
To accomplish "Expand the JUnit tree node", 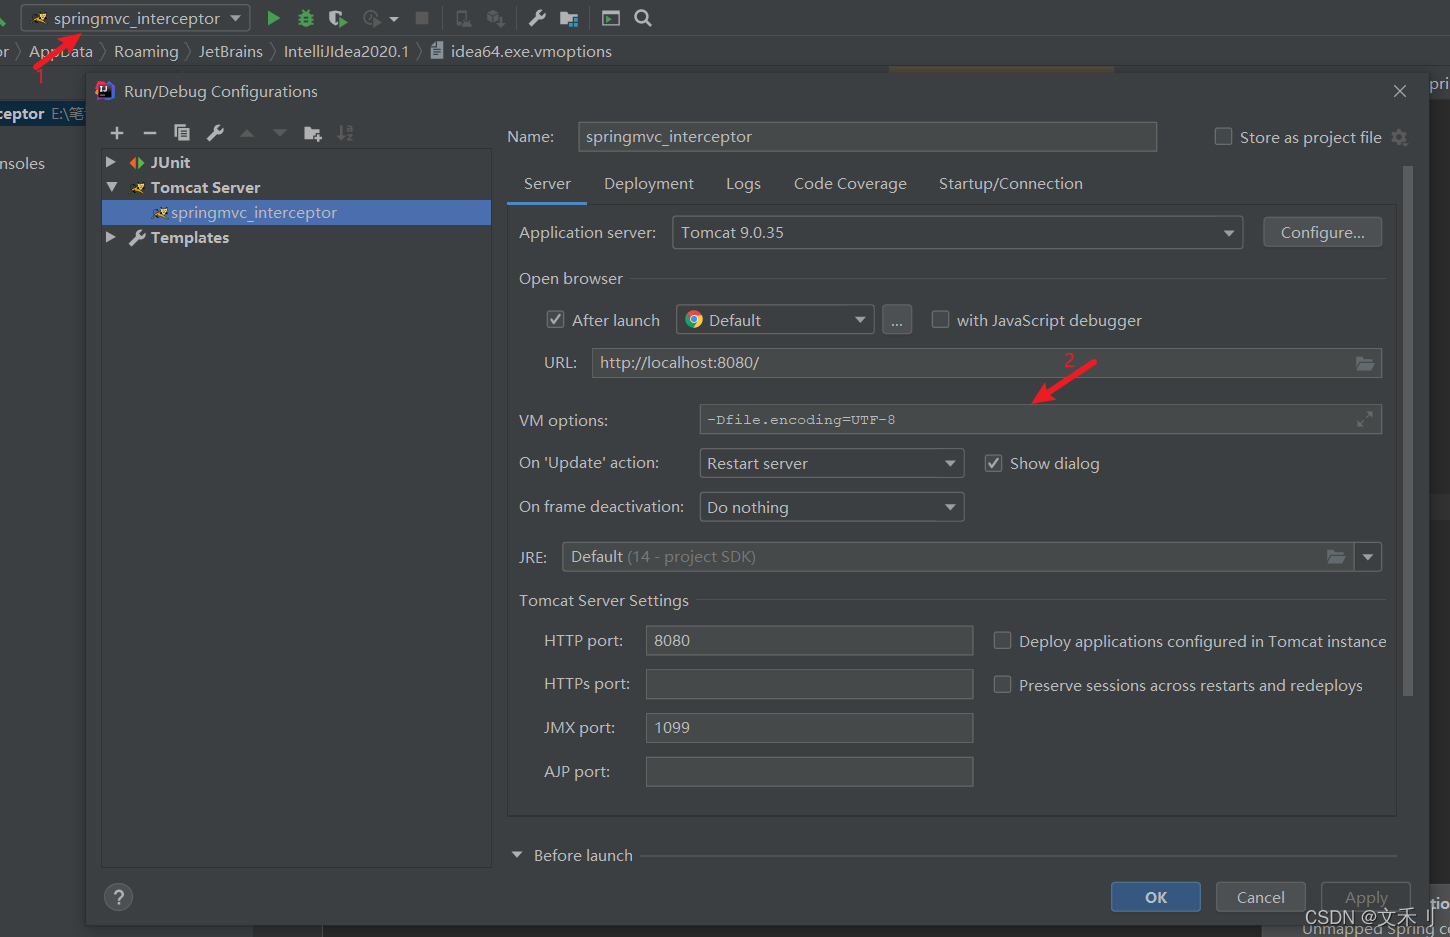I will click(x=111, y=162).
